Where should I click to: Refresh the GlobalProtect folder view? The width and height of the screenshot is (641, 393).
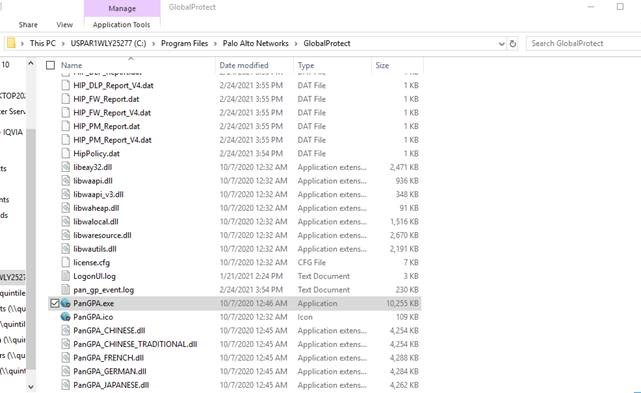pos(513,43)
